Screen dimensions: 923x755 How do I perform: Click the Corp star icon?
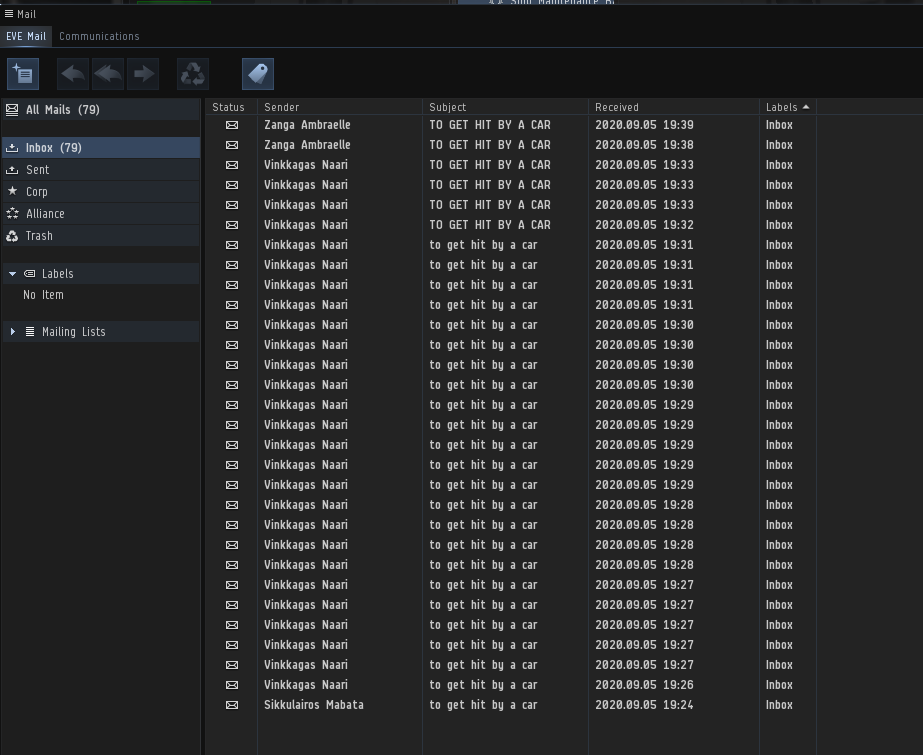(x=12, y=191)
